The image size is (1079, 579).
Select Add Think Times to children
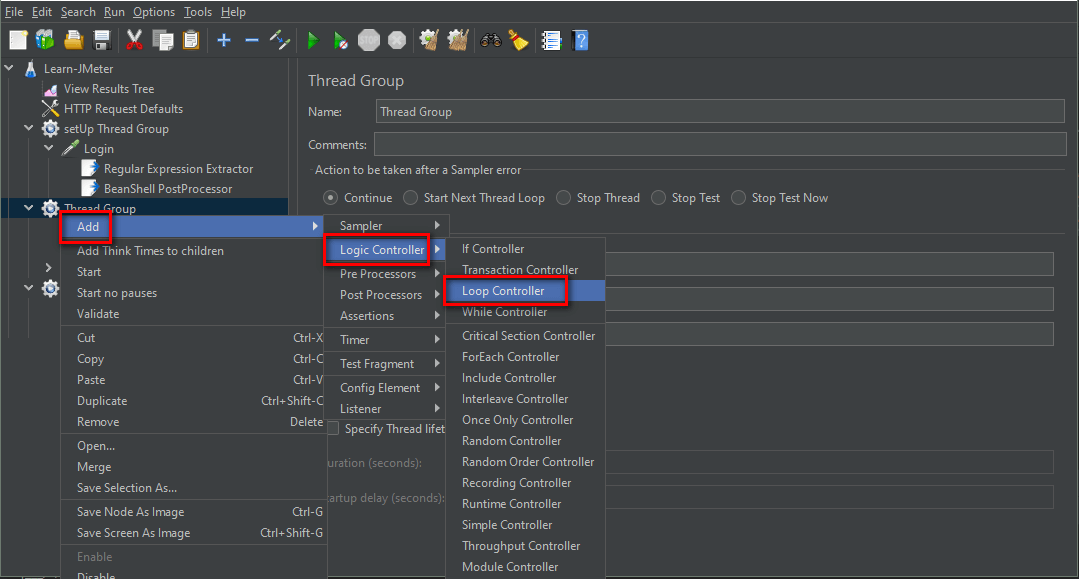click(193, 251)
